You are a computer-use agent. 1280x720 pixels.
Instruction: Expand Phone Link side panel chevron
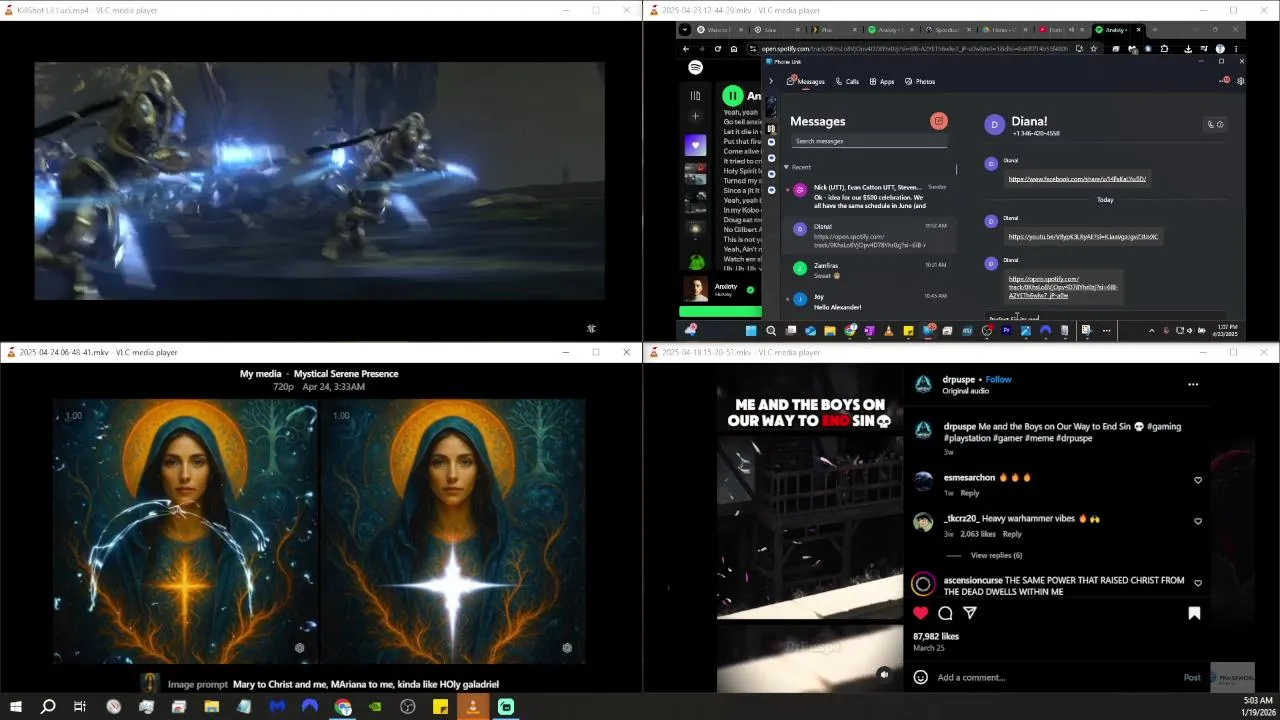(770, 81)
